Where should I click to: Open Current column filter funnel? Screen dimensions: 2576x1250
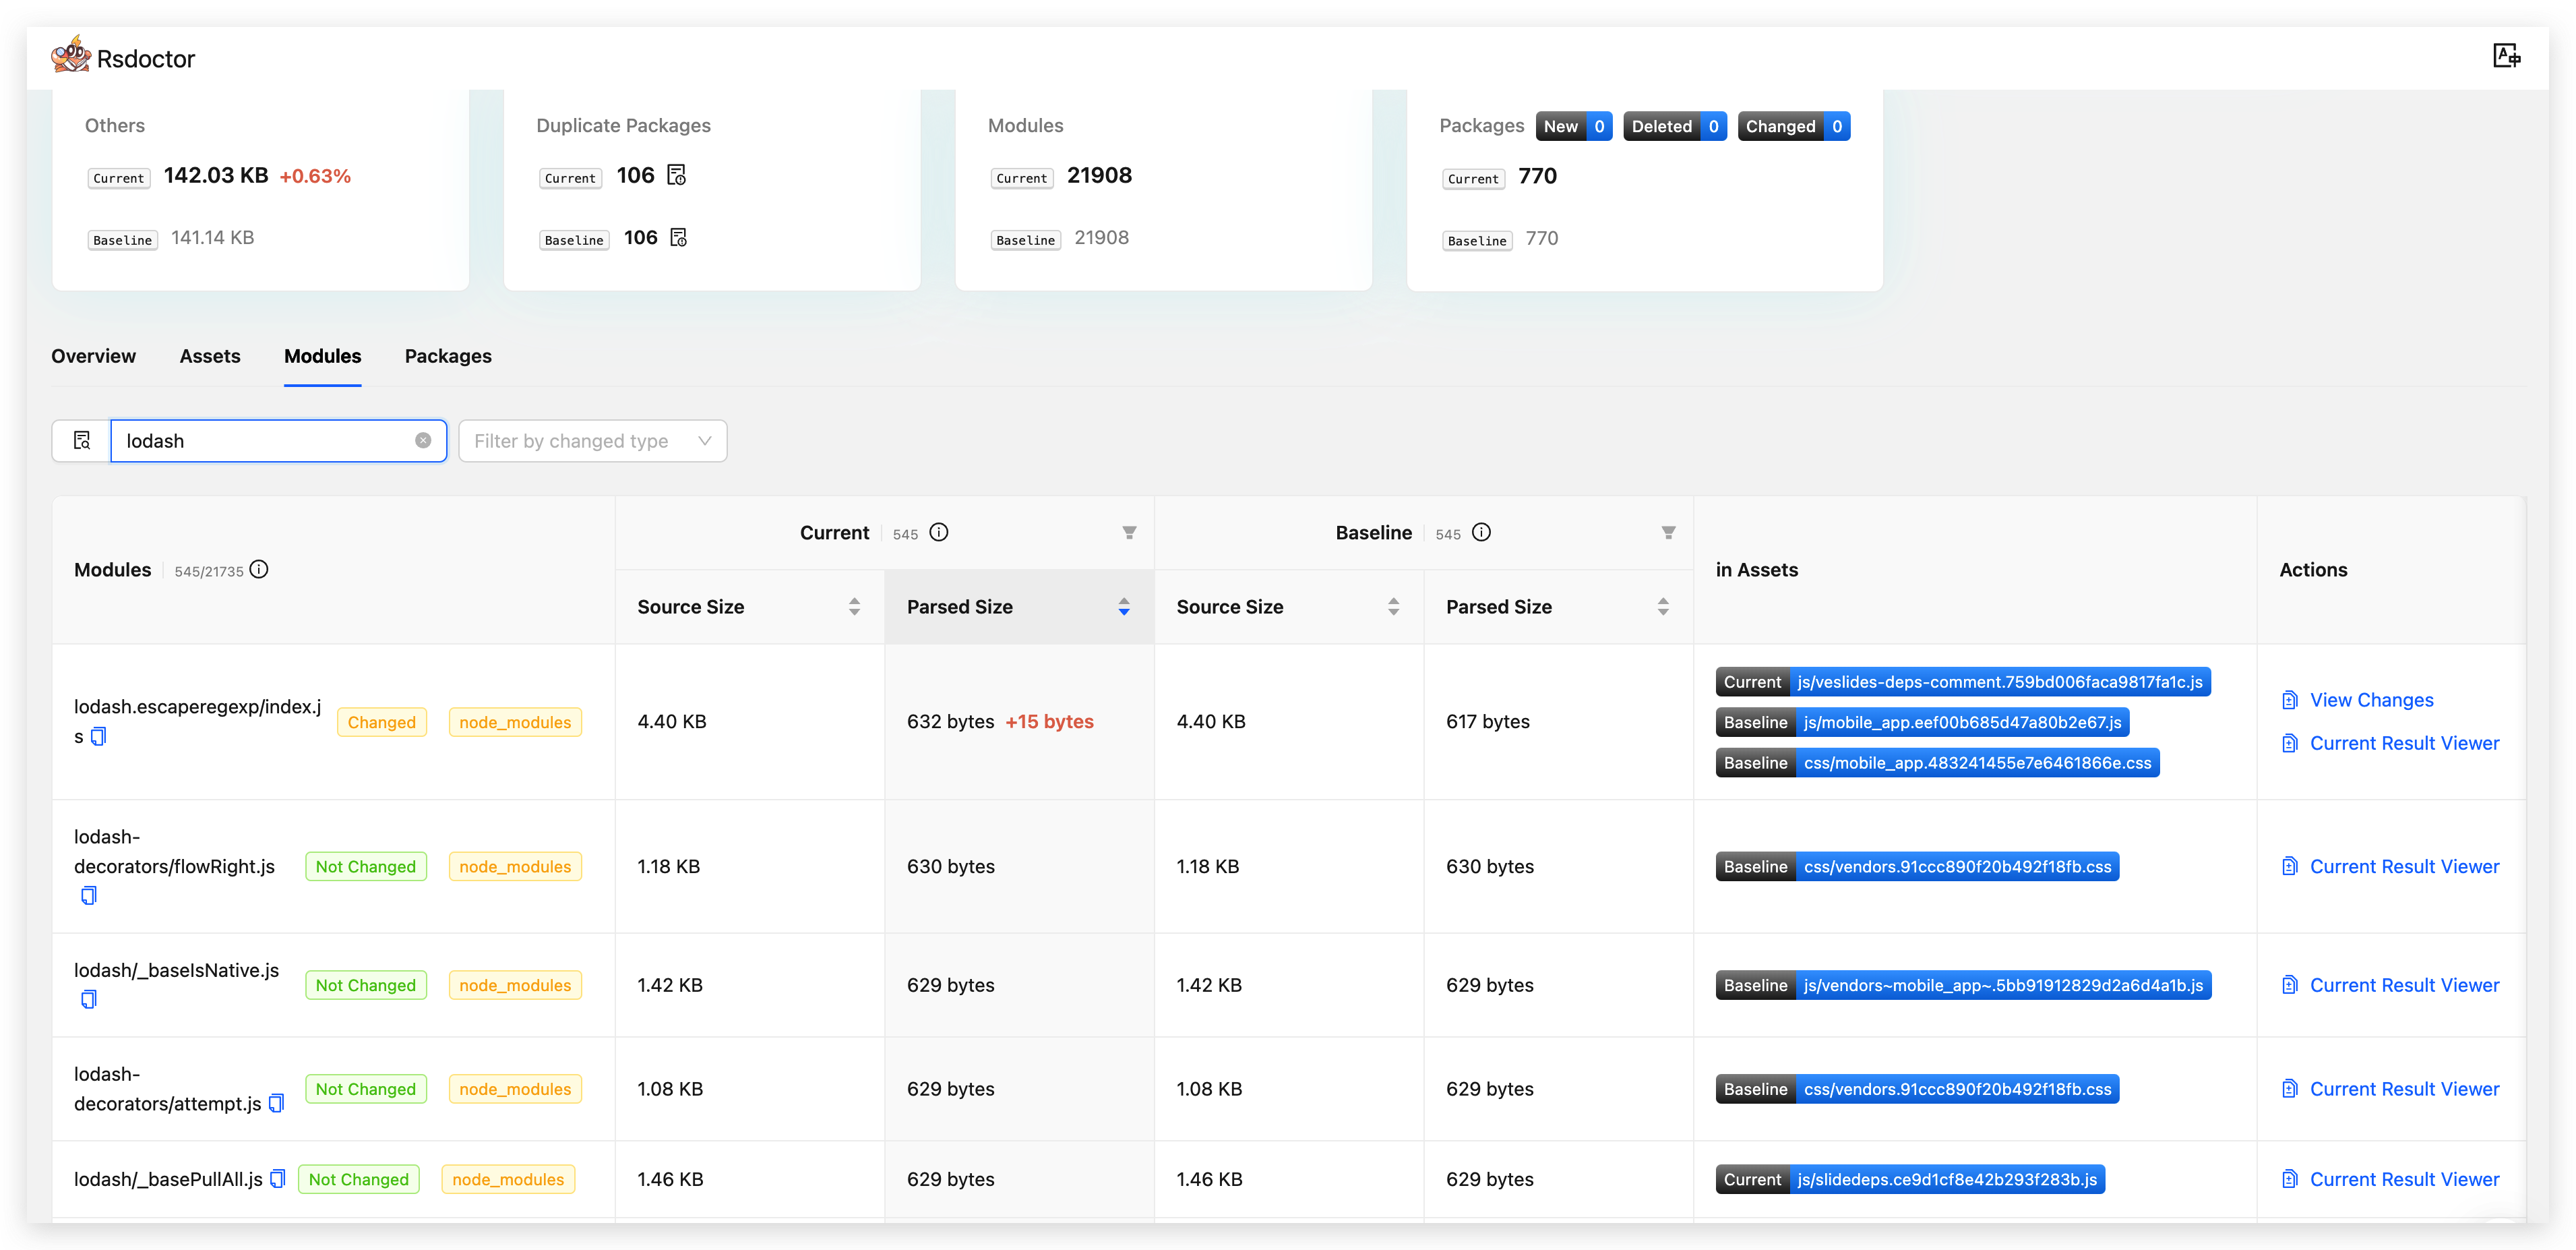pos(1129,533)
